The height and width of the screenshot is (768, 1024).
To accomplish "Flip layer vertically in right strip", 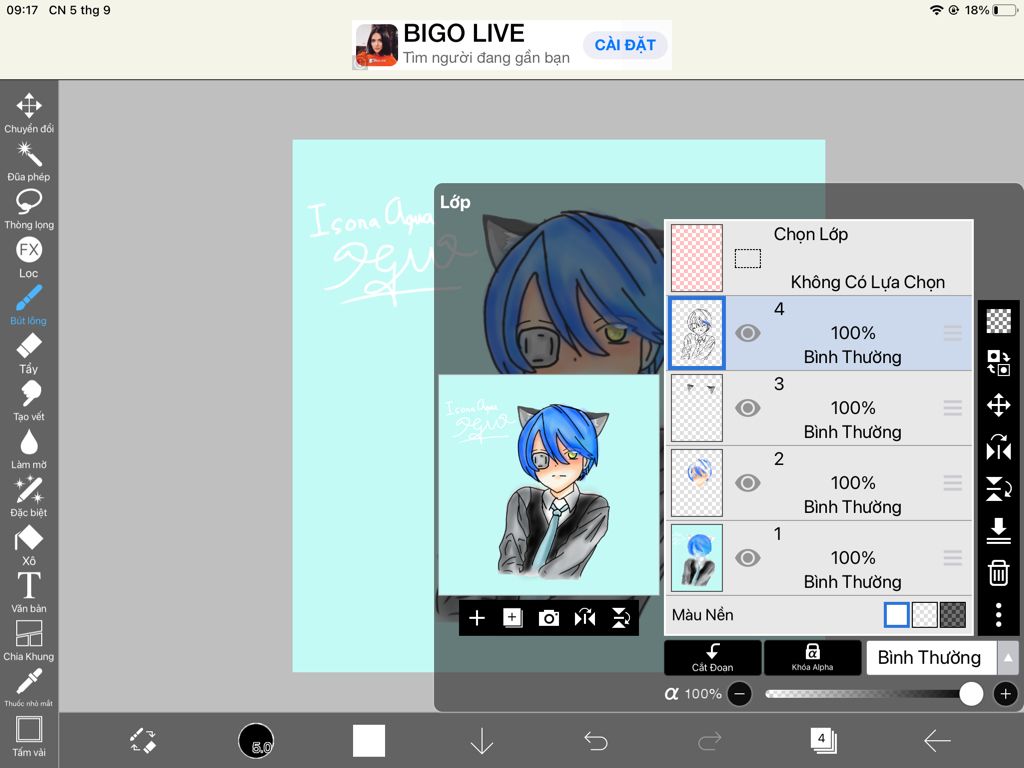I will (x=999, y=488).
